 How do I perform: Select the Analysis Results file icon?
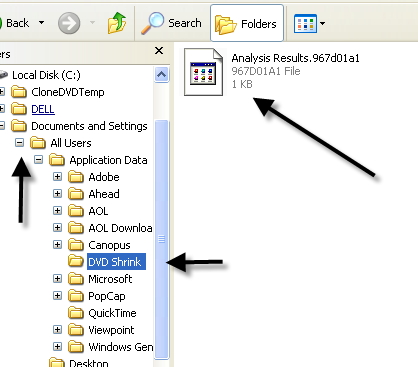point(203,72)
